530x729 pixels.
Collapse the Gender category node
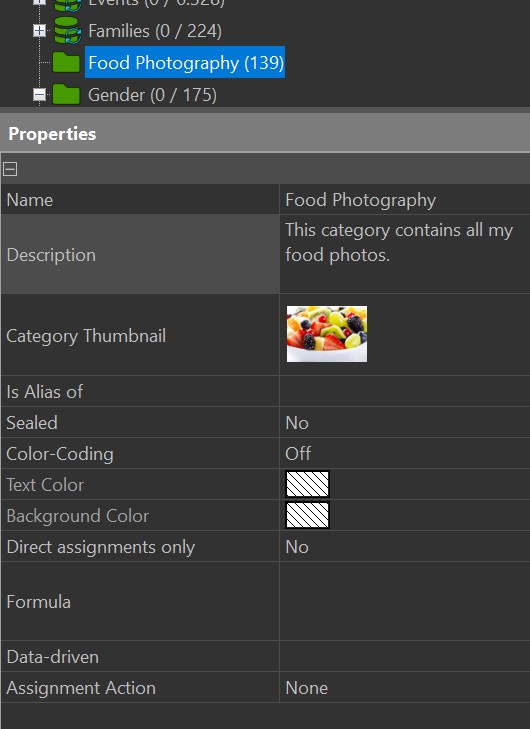pos(40,95)
